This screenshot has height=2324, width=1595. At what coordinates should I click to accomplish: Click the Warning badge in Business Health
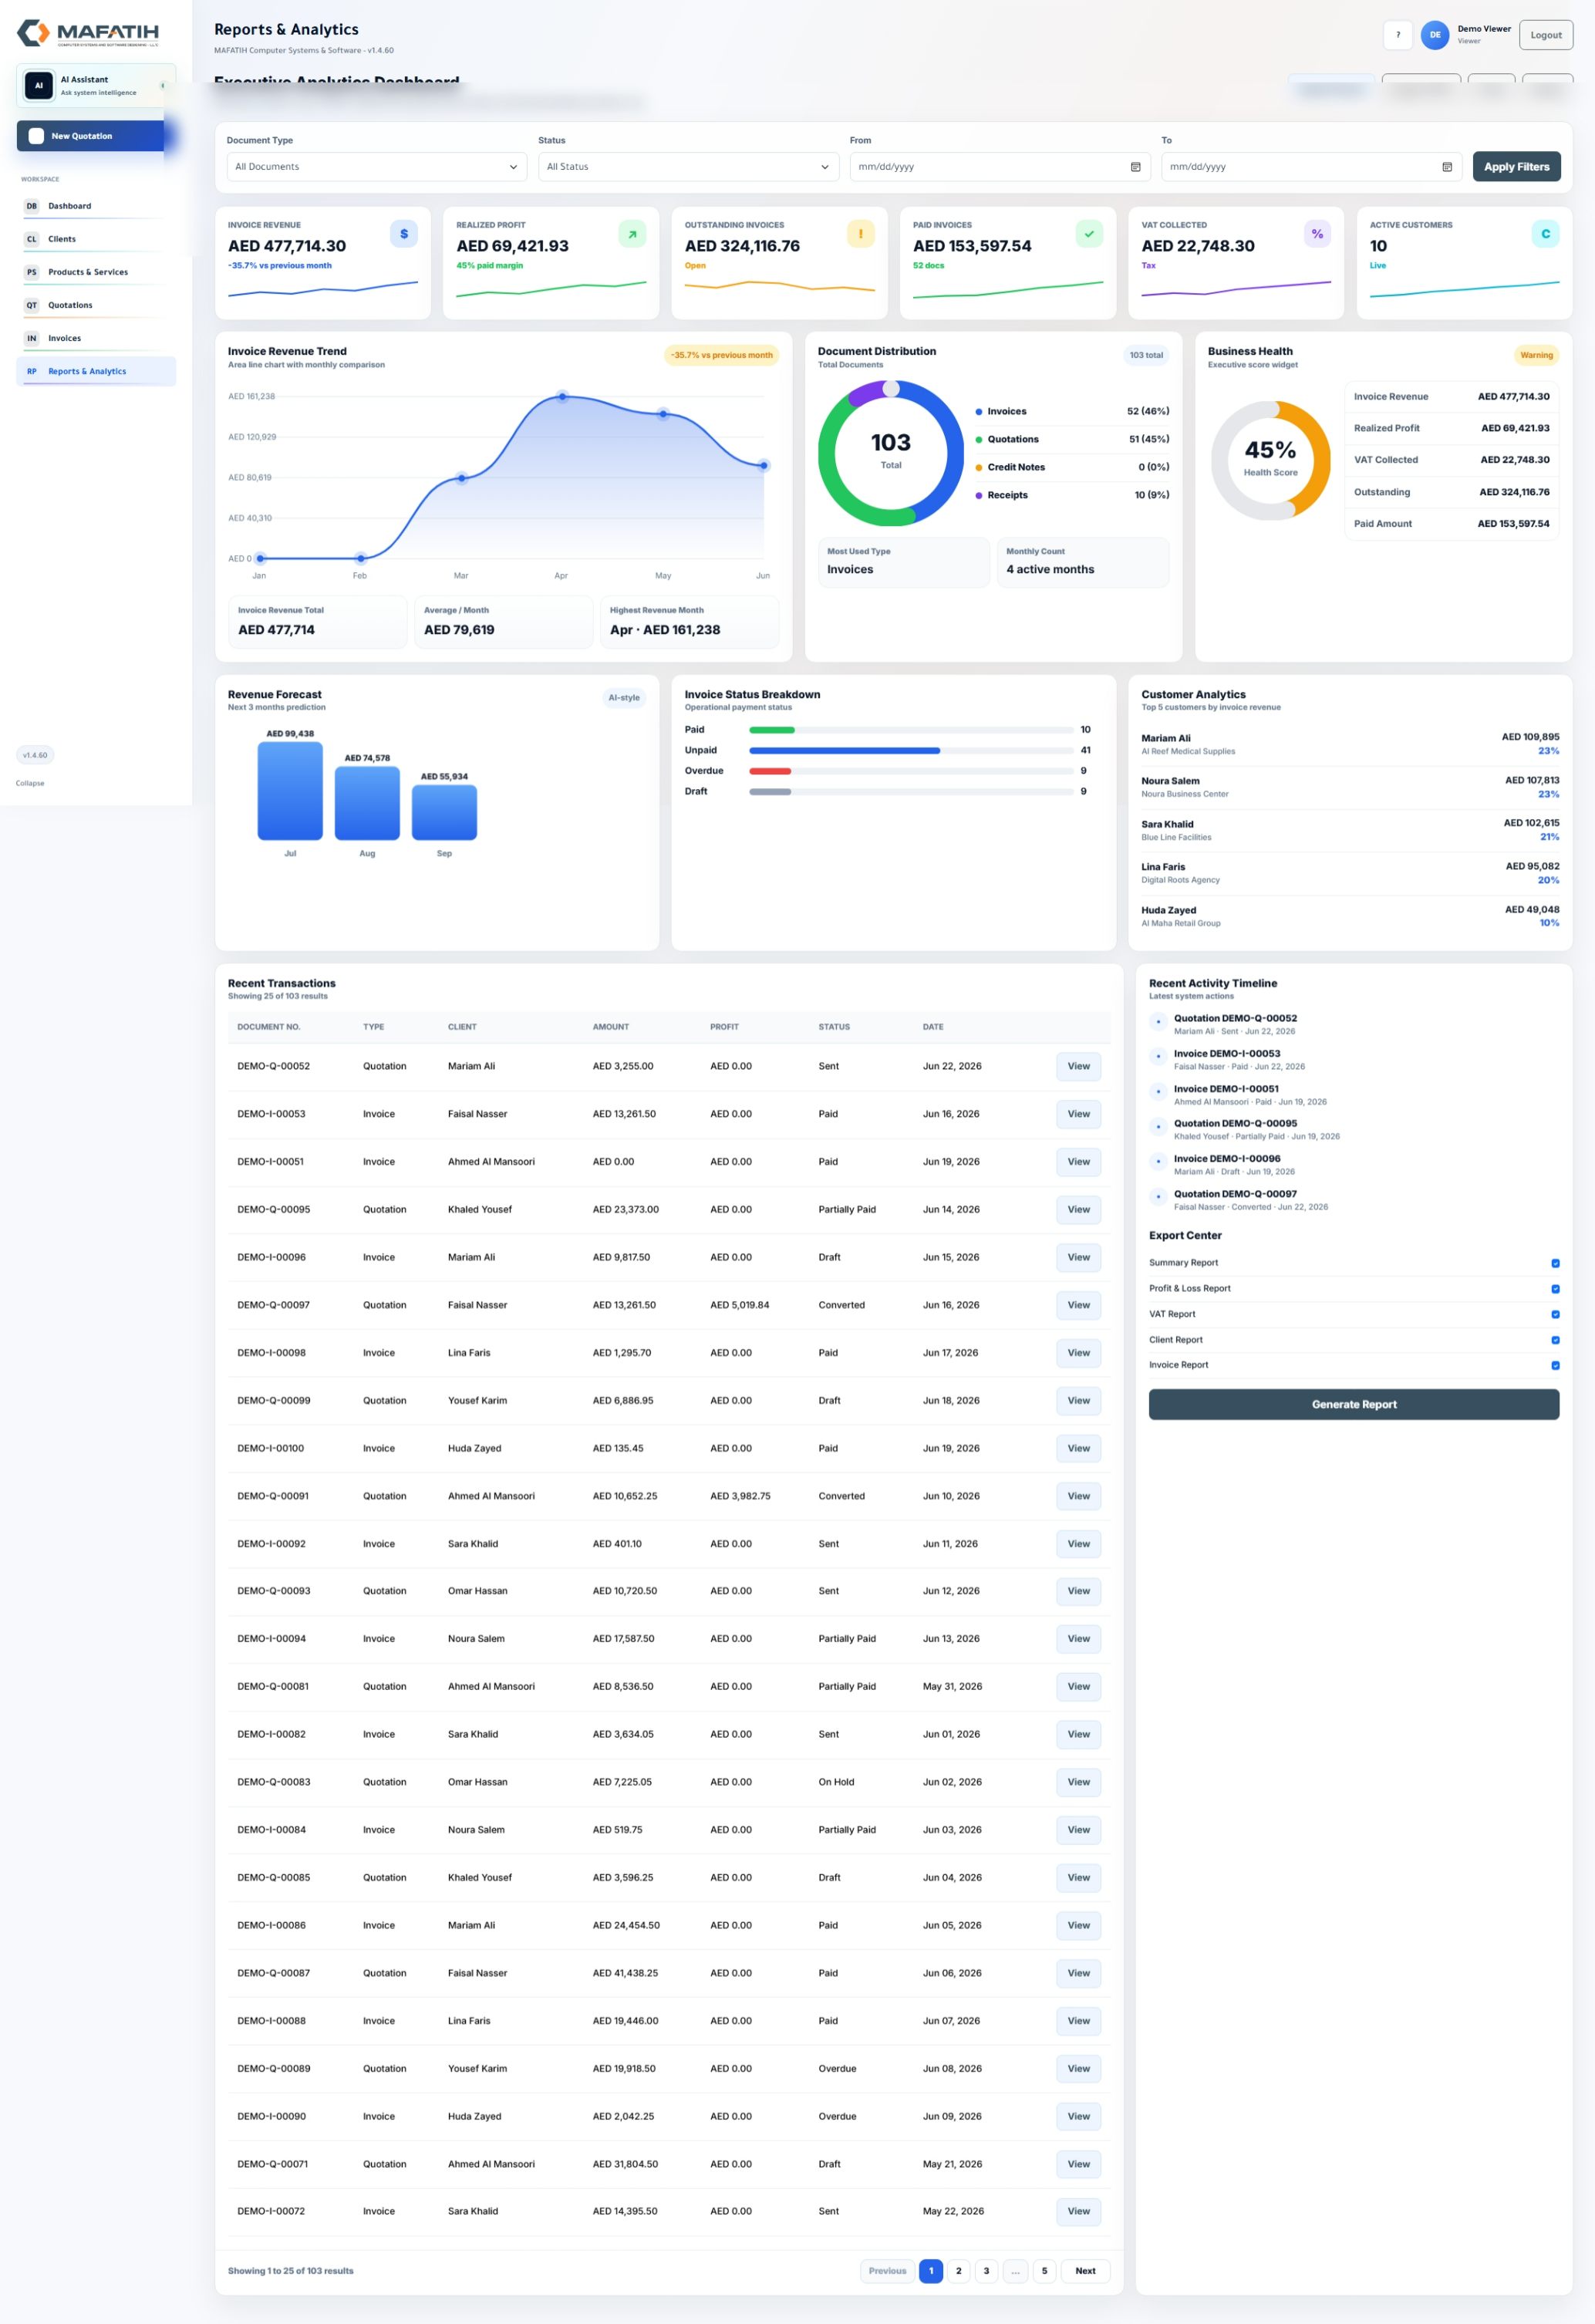(1536, 355)
